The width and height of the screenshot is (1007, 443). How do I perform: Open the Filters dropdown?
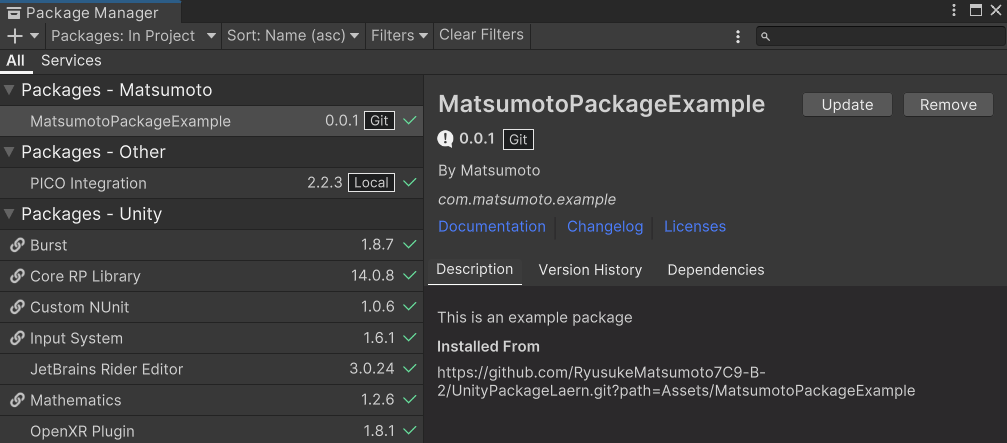399,35
